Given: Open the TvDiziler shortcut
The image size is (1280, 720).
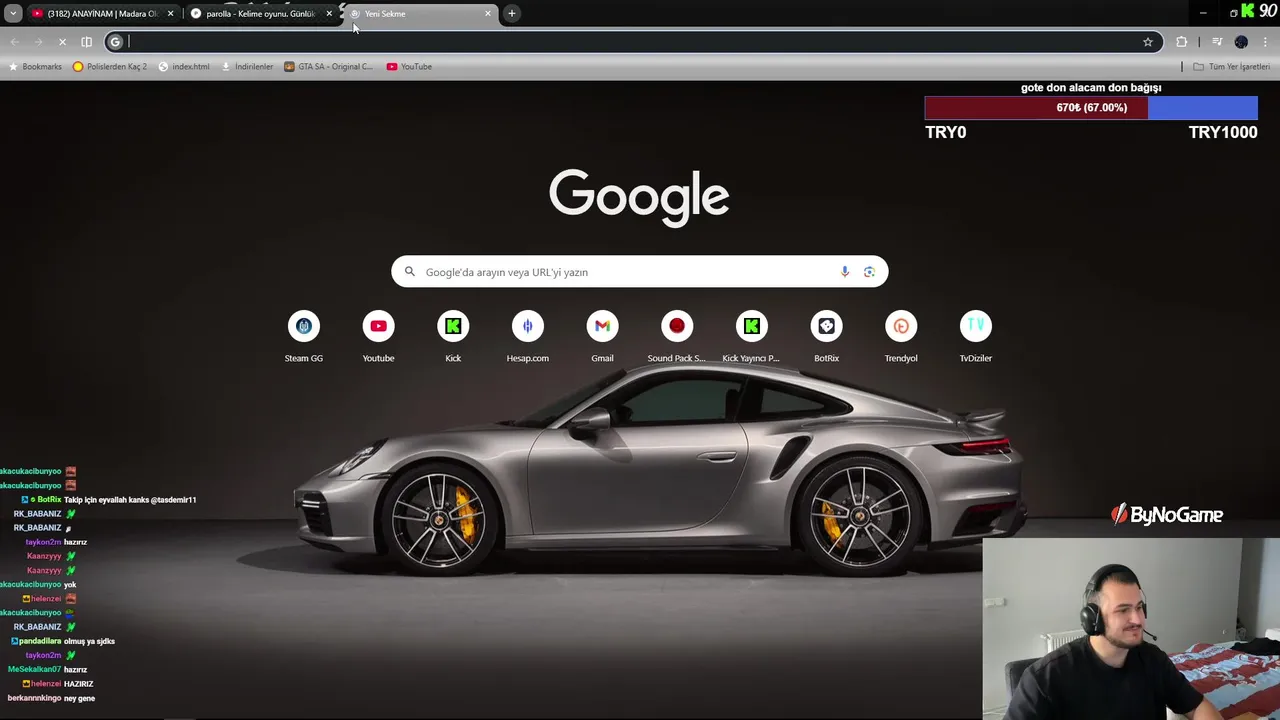Looking at the screenshot, I should pyautogui.click(x=976, y=337).
